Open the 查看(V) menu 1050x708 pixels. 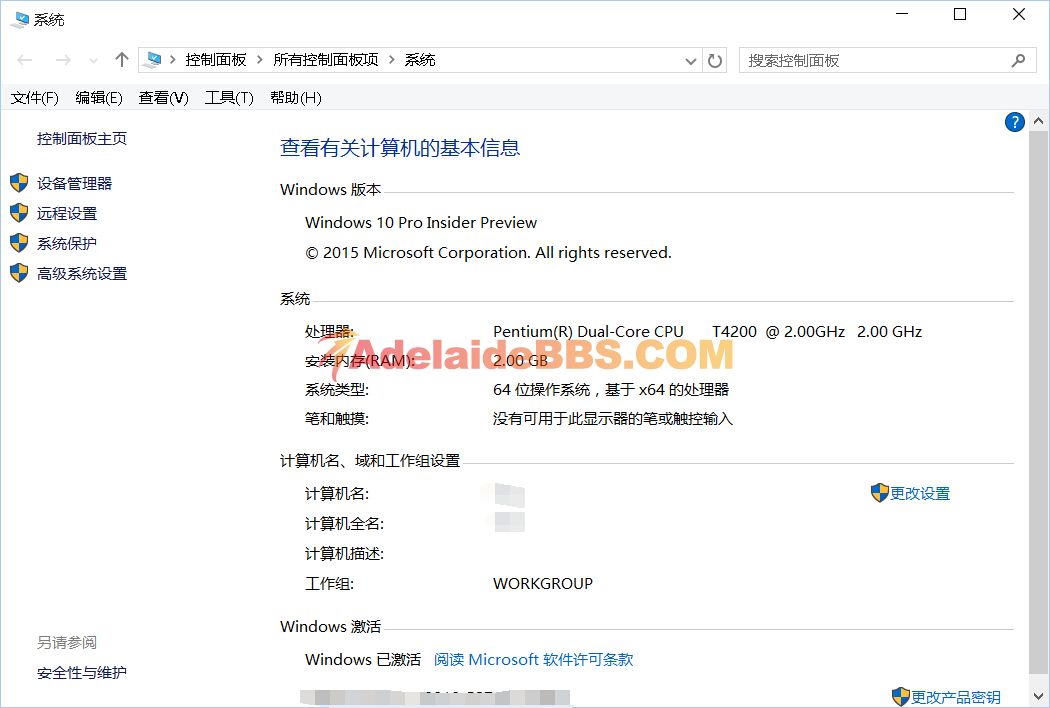(163, 97)
